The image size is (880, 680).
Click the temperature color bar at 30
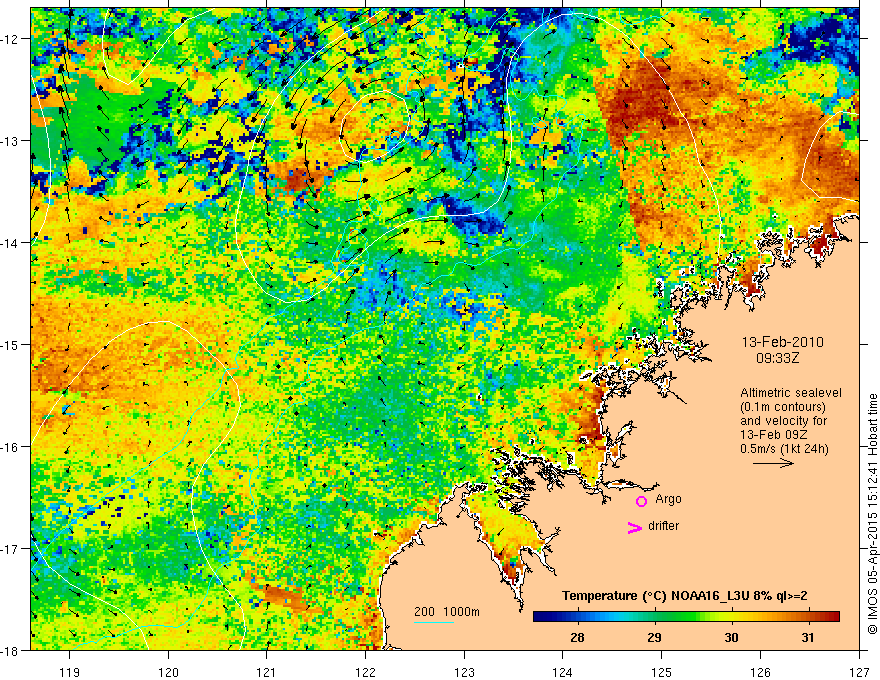pos(731,617)
